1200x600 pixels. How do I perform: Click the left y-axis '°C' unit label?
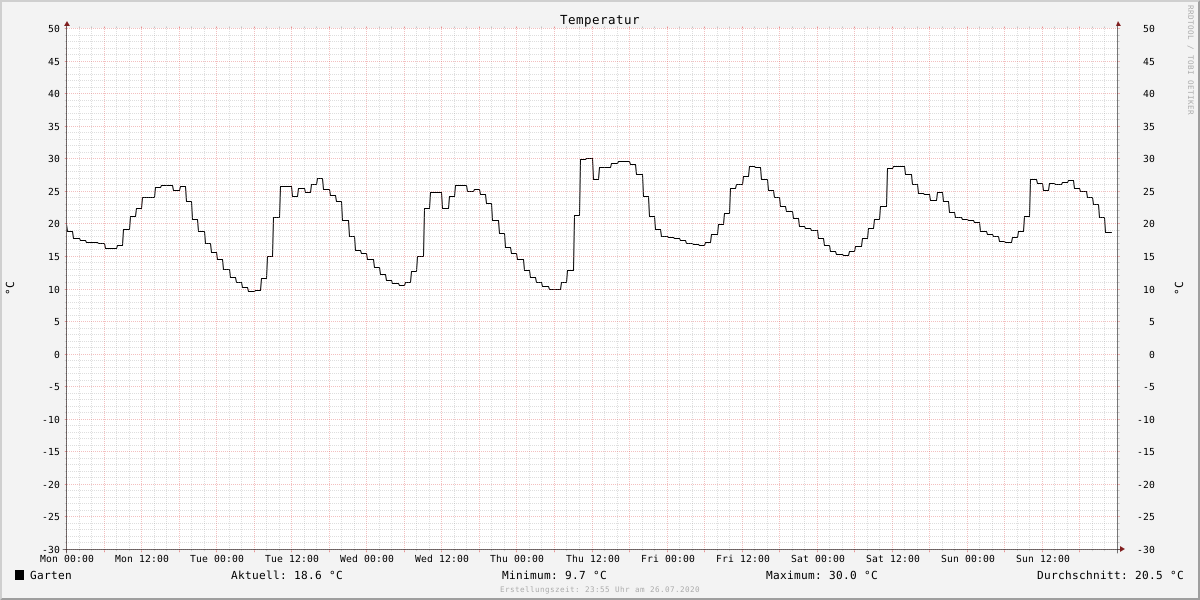click(x=10, y=288)
